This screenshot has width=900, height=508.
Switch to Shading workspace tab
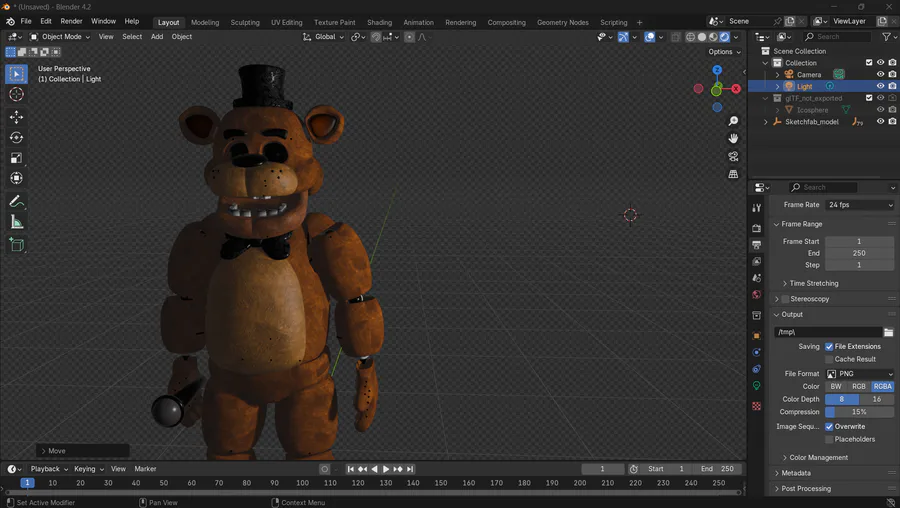coord(379,22)
